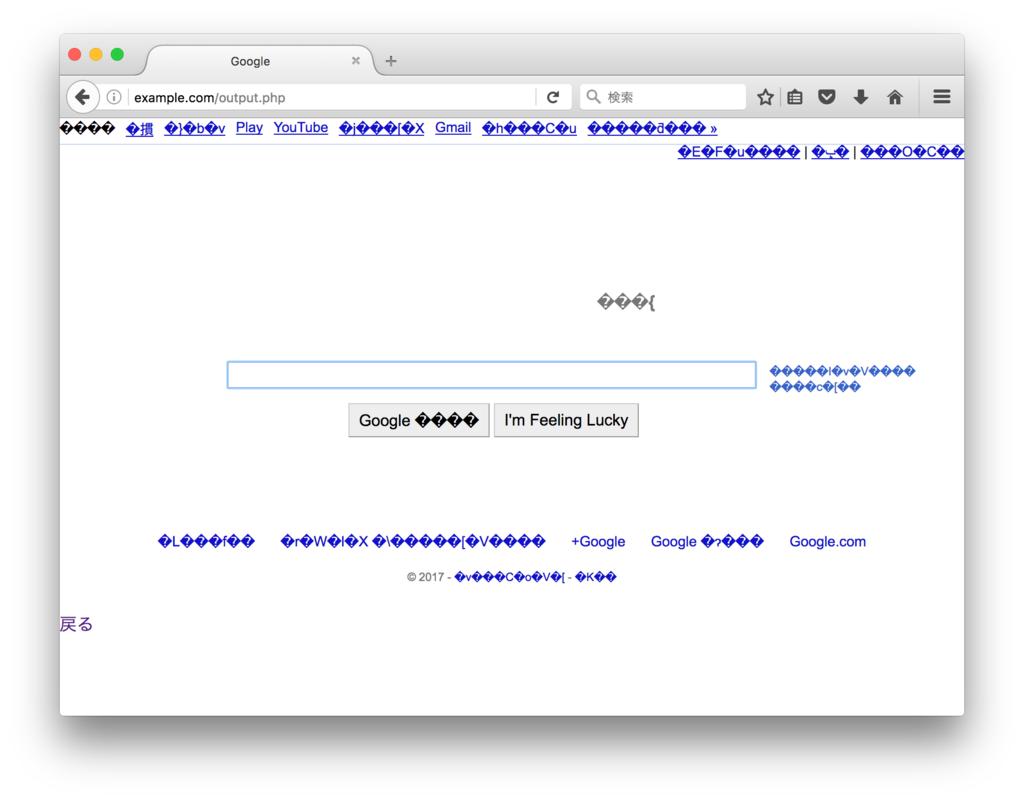Image resolution: width=1024 pixels, height=801 pixels.
Task: Focus the browser search box
Action: pos(663,97)
